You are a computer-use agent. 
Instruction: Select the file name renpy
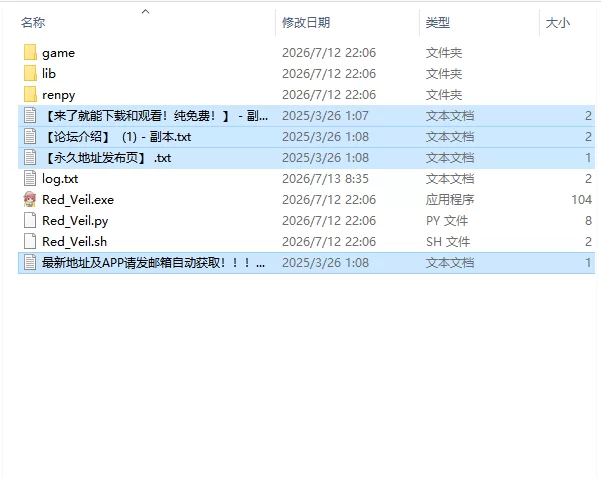58,95
